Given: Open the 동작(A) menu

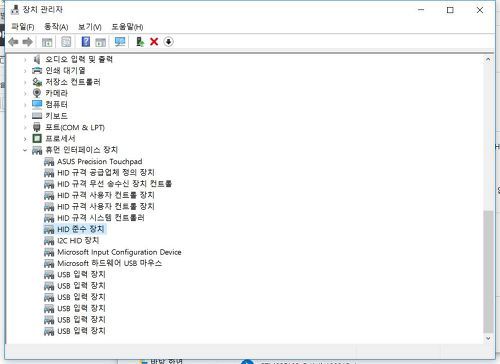Looking at the screenshot, I should (56, 27).
